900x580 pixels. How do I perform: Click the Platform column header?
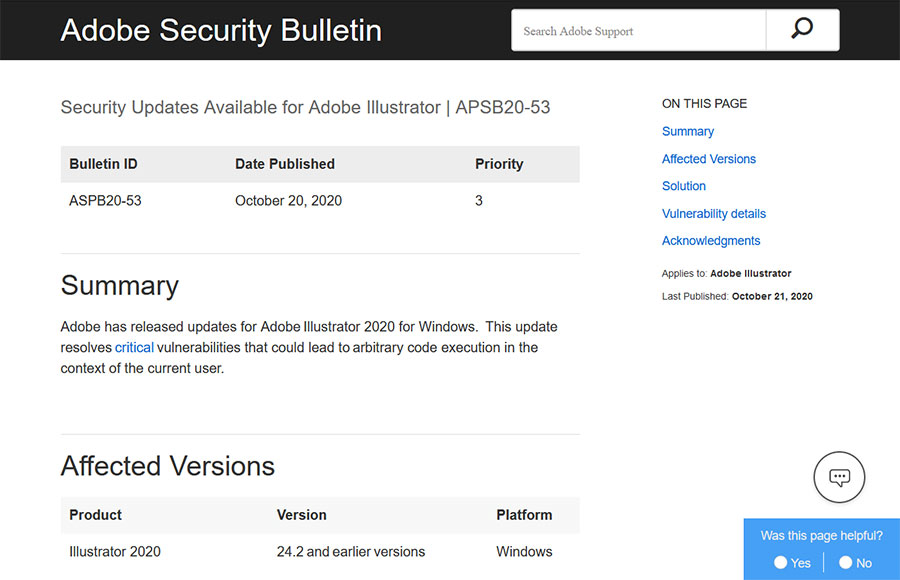pyautogui.click(x=524, y=515)
